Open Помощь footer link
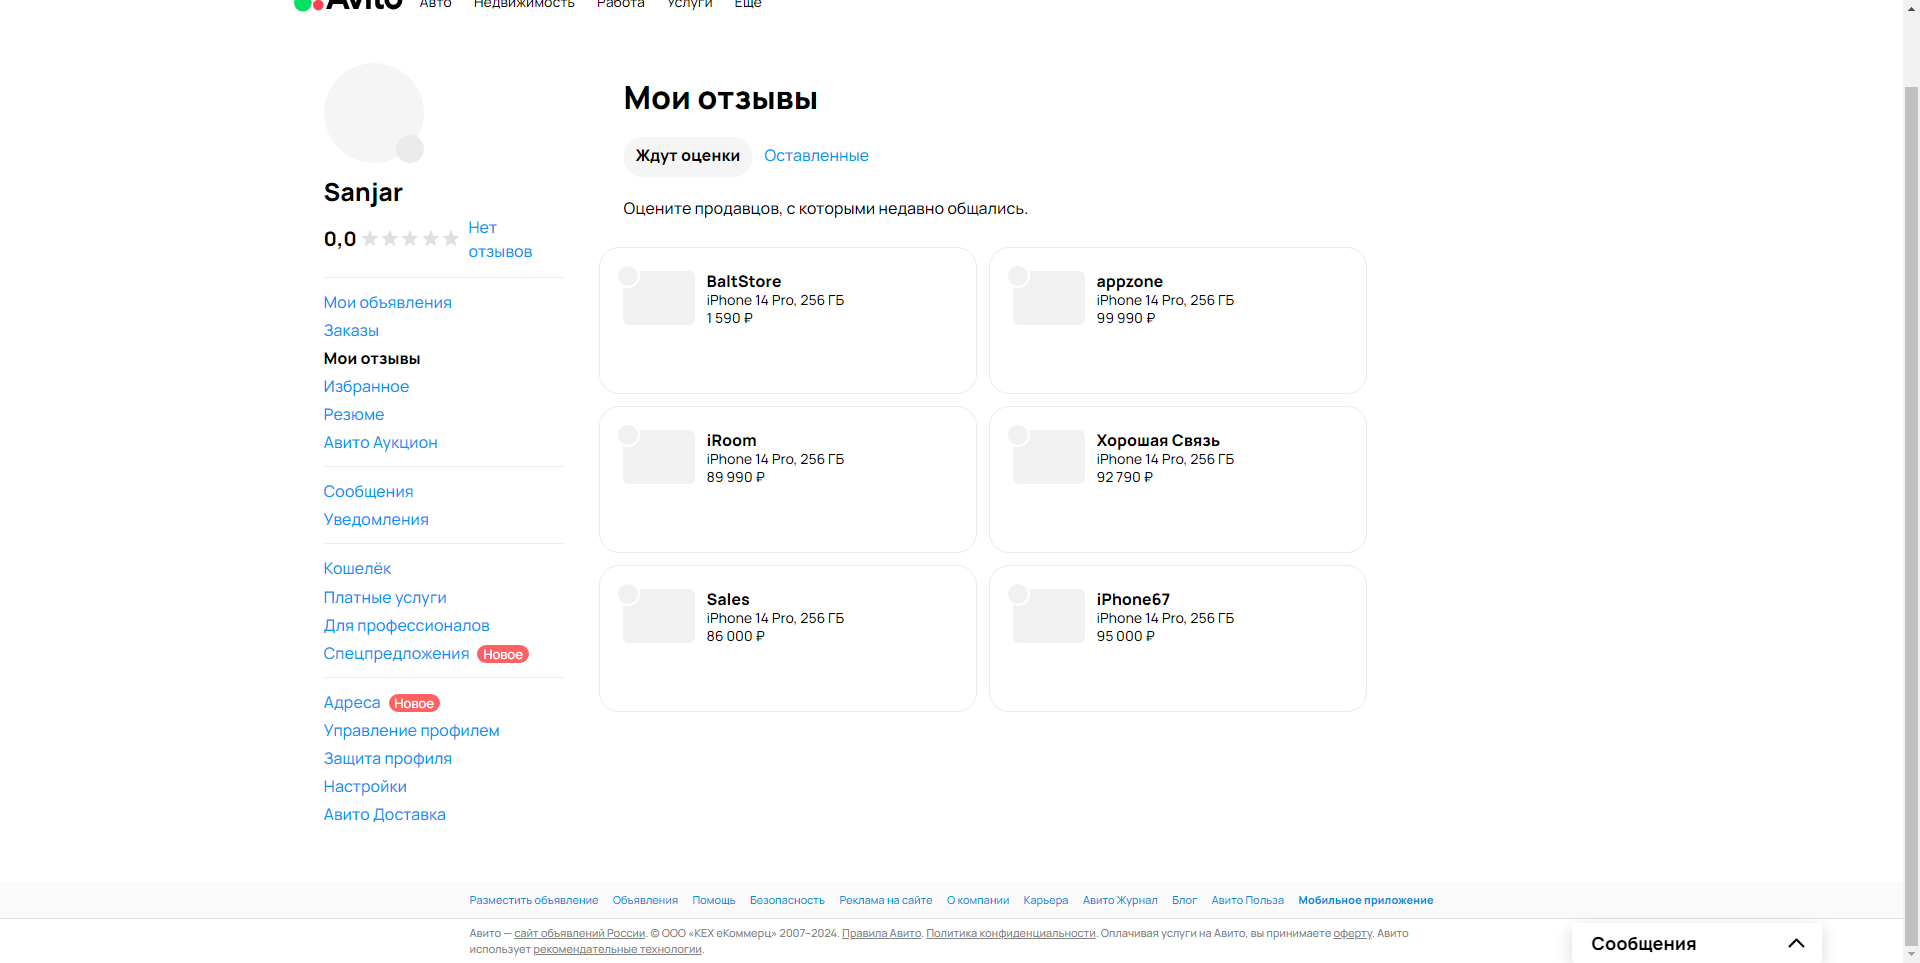 click(714, 900)
